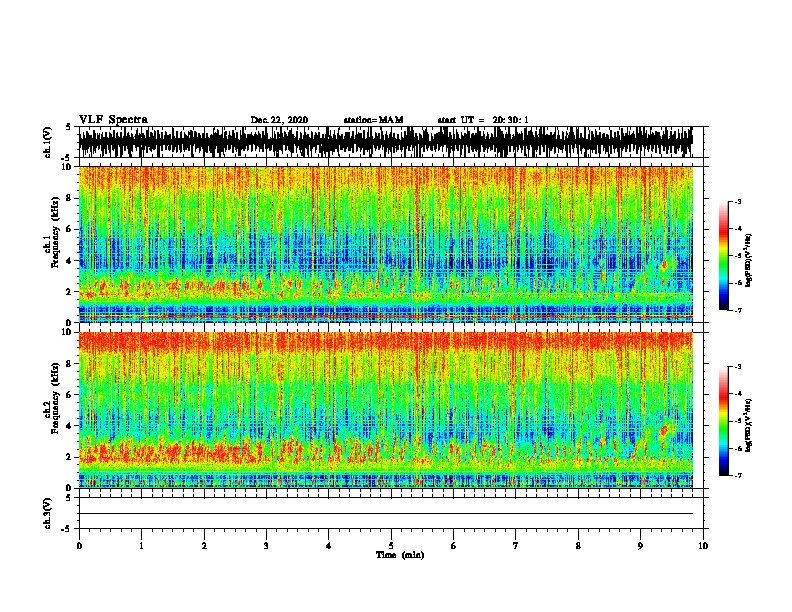Click the "ch.1(V)" axis label
The width and height of the screenshot is (792, 612).
pyautogui.click(x=48, y=142)
